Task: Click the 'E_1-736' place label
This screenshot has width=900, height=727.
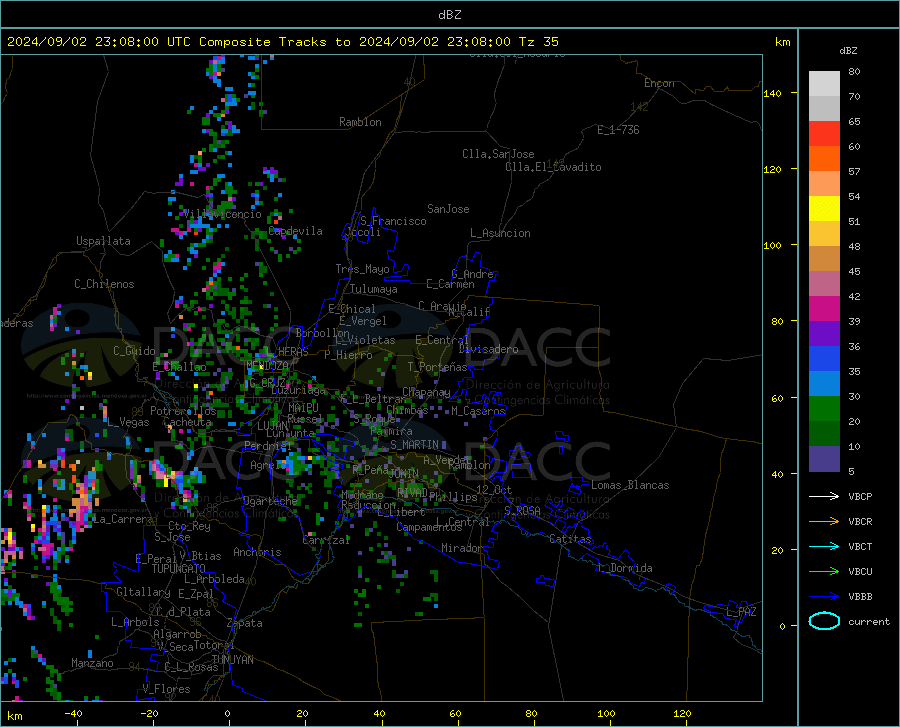Action: (618, 130)
